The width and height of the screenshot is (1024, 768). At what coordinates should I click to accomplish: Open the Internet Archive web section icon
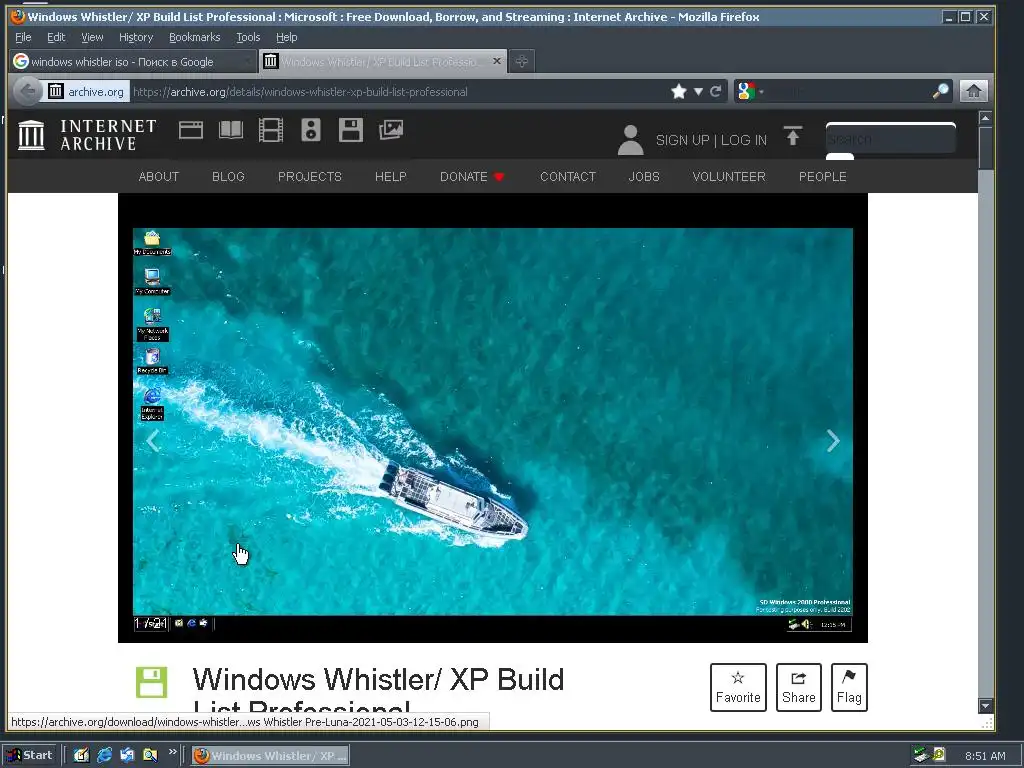(x=191, y=131)
